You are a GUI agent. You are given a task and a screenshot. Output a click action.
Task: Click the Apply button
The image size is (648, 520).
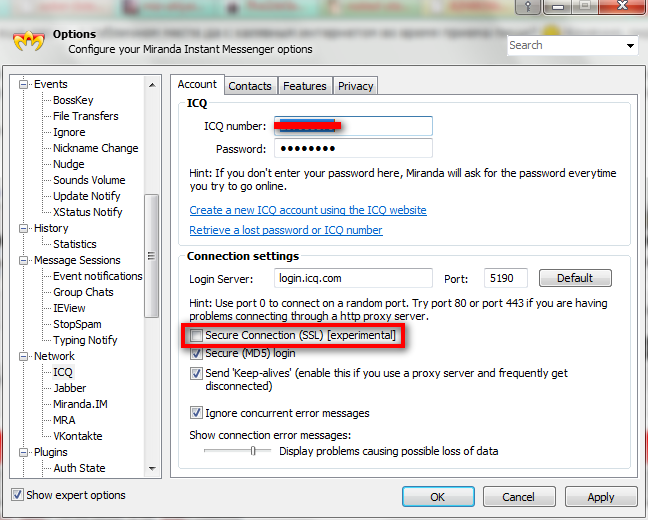point(601,496)
